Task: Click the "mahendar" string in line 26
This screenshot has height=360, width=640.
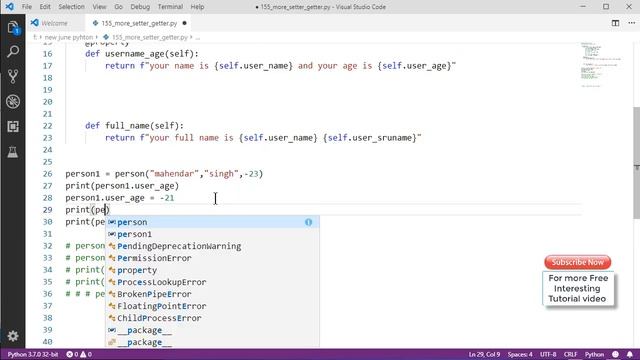Action: [173, 174]
